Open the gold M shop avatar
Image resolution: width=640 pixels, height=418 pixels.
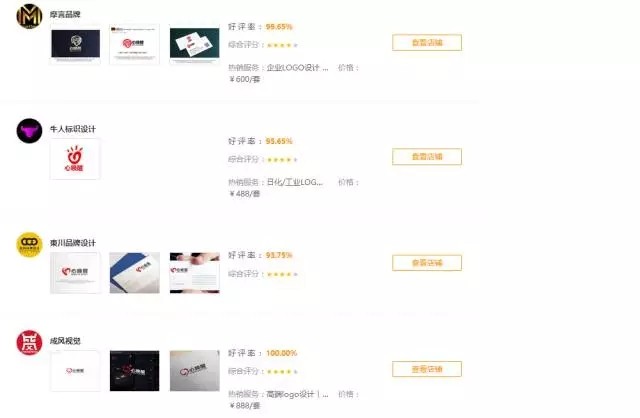29,16
